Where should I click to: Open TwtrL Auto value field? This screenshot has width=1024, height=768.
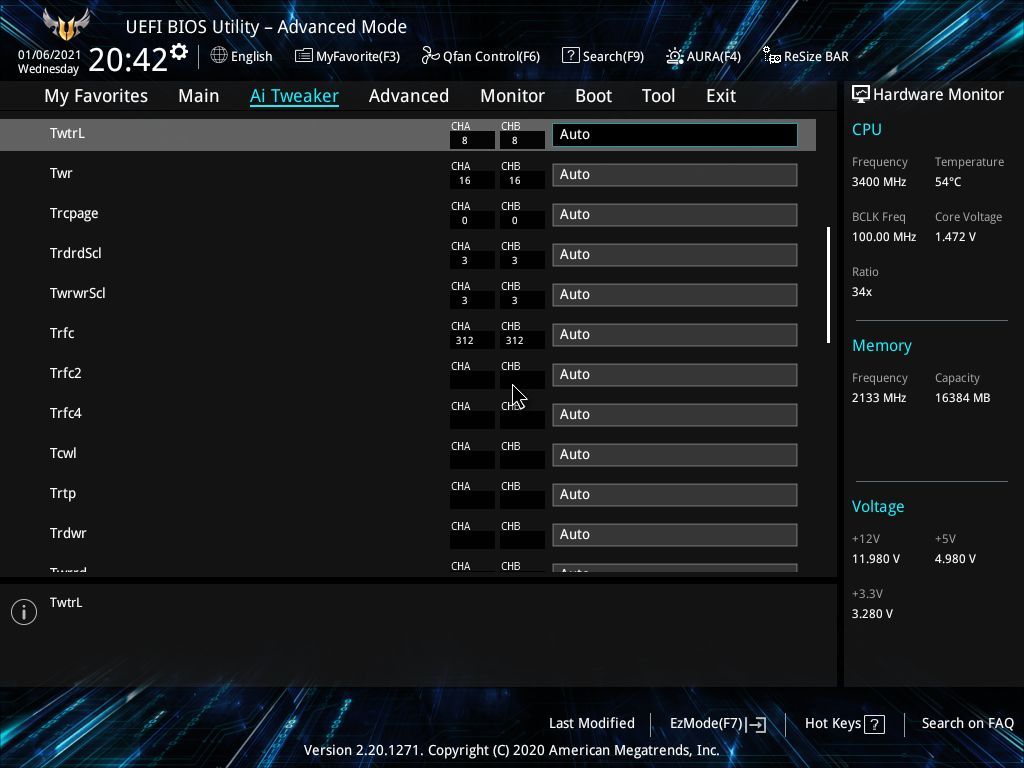tap(675, 135)
